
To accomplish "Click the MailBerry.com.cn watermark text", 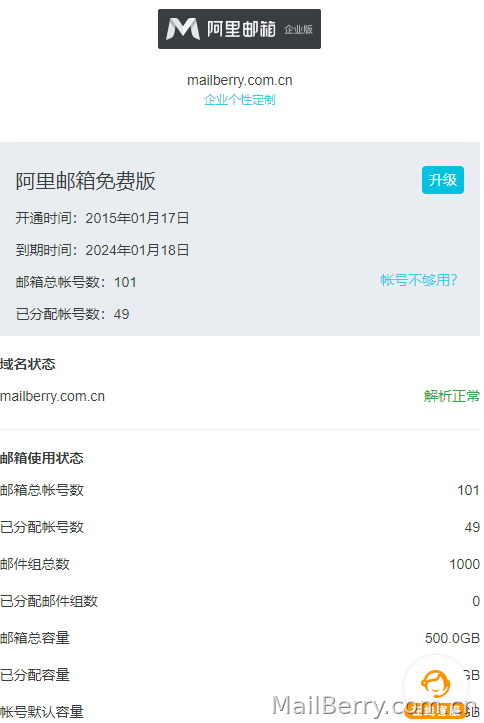I will pyautogui.click(x=374, y=706).
